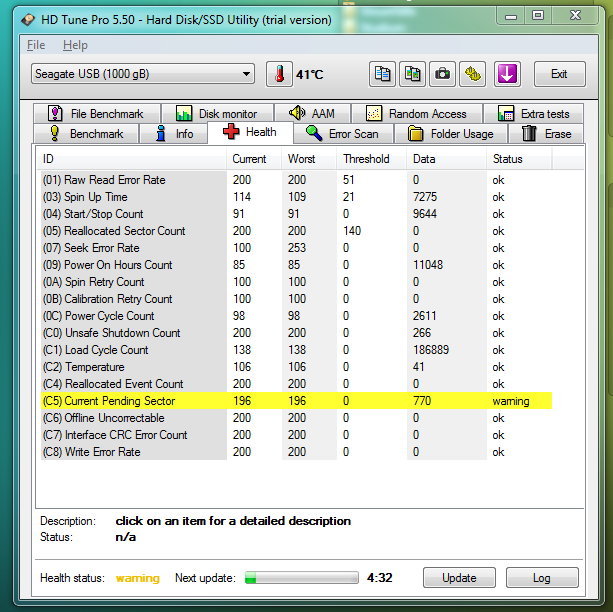Click the warning status in highlighted row
This screenshot has width=613, height=612.
pyautogui.click(x=511, y=401)
